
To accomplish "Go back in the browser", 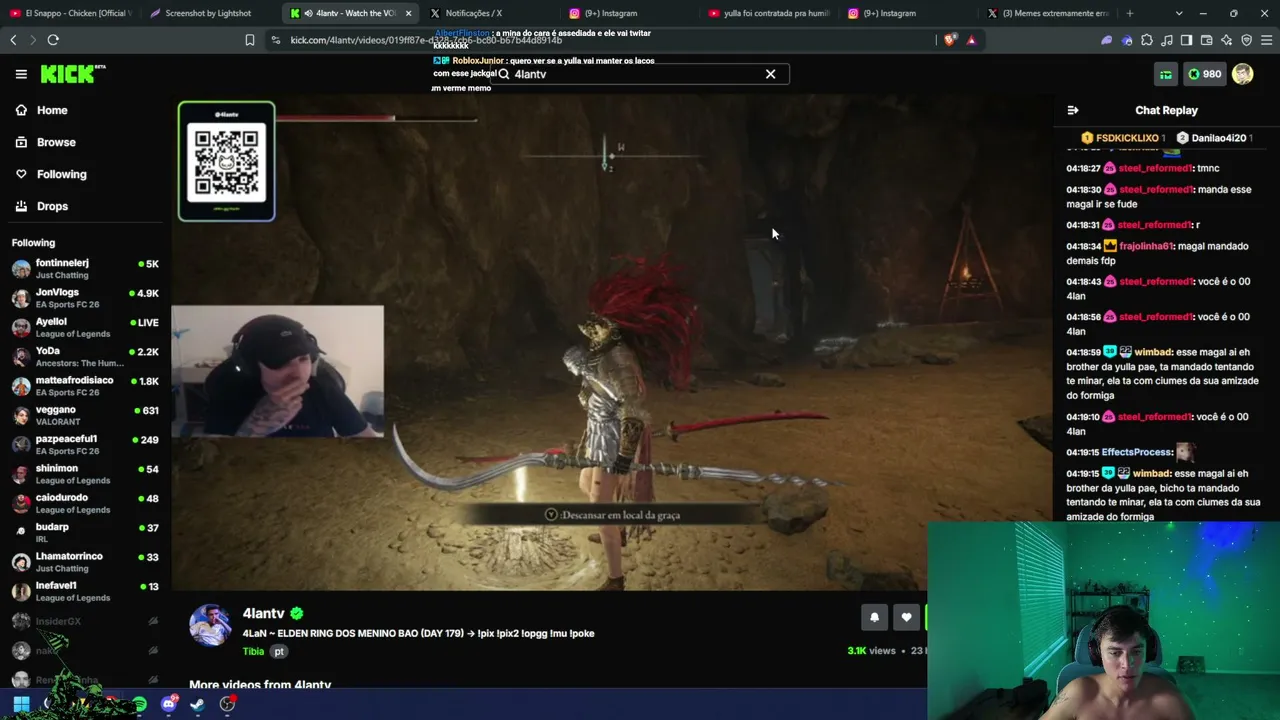I will (13, 40).
